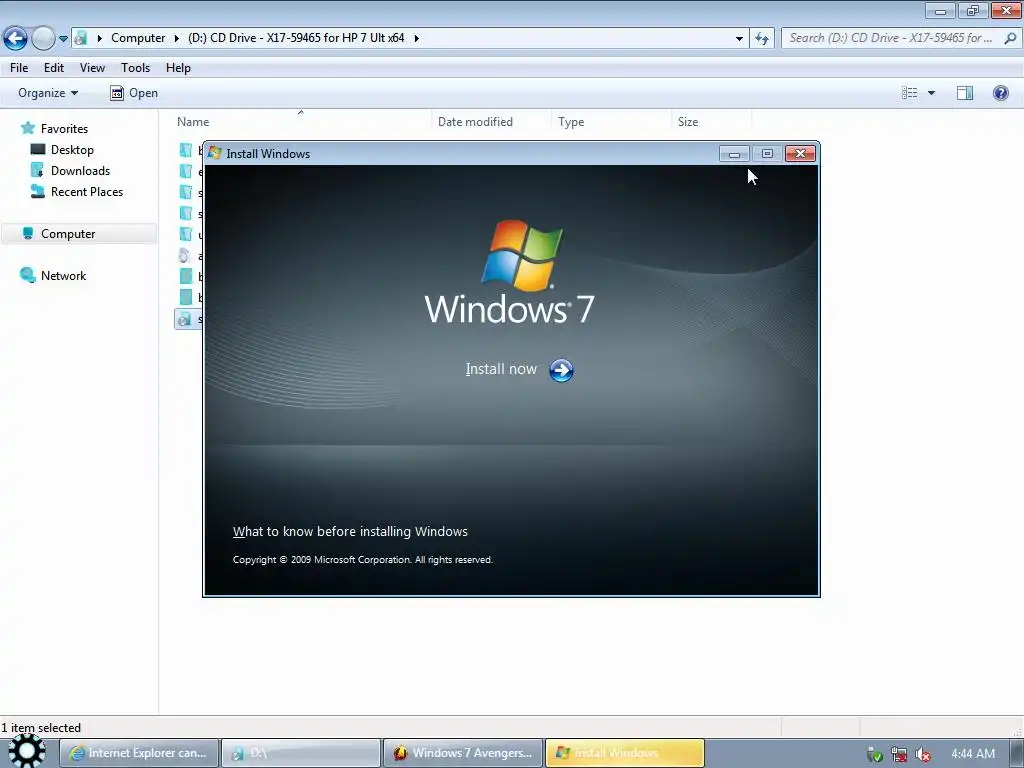Minimize the Install Windows dialog
The height and width of the screenshot is (768, 1024).
coord(734,153)
